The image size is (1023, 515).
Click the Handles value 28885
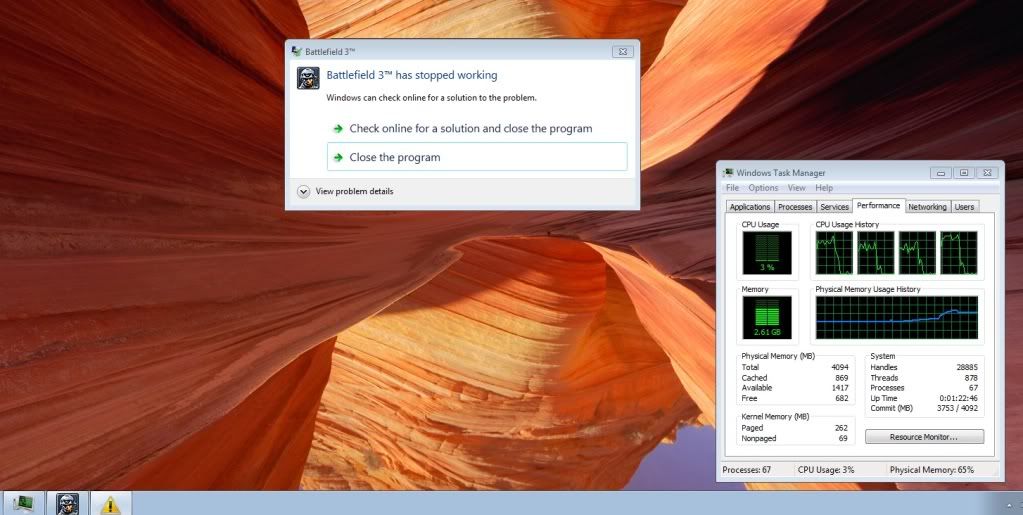[x=967, y=367]
